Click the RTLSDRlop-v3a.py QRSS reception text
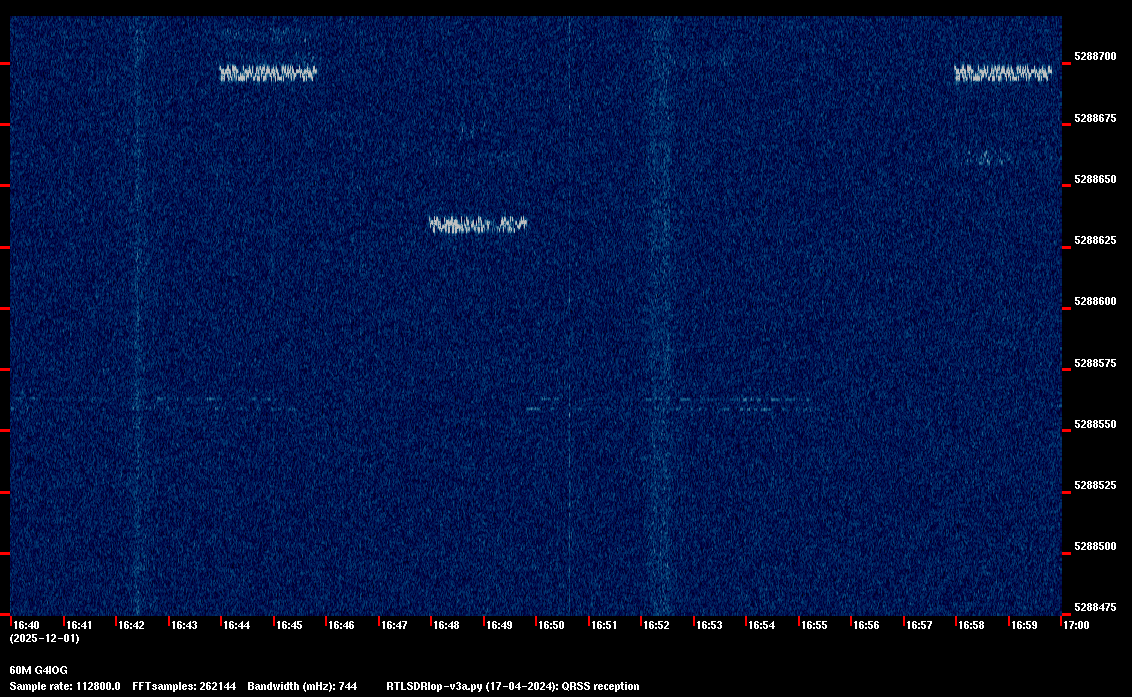Screen dimensions: 1132x697 (513, 686)
